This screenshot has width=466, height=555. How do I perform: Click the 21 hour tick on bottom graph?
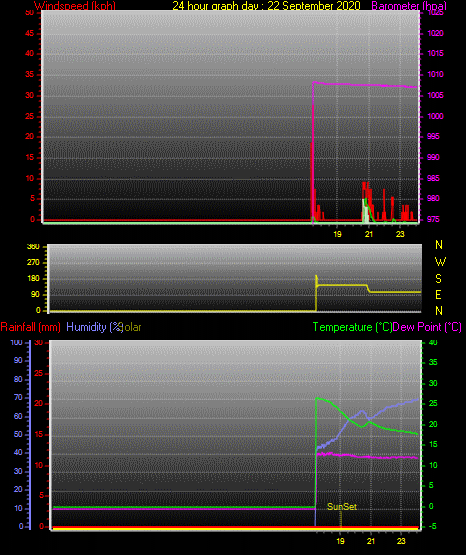[x=370, y=541]
